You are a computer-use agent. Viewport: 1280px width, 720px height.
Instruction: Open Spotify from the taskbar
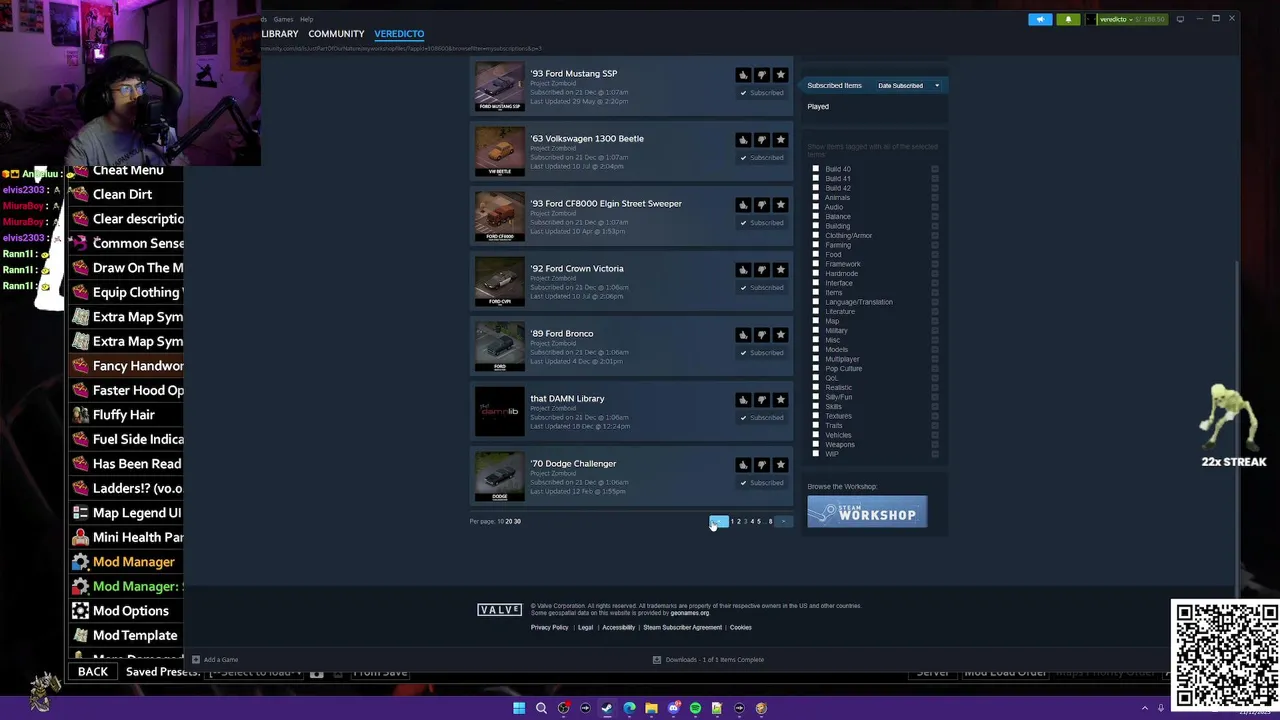click(x=695, y=708)
